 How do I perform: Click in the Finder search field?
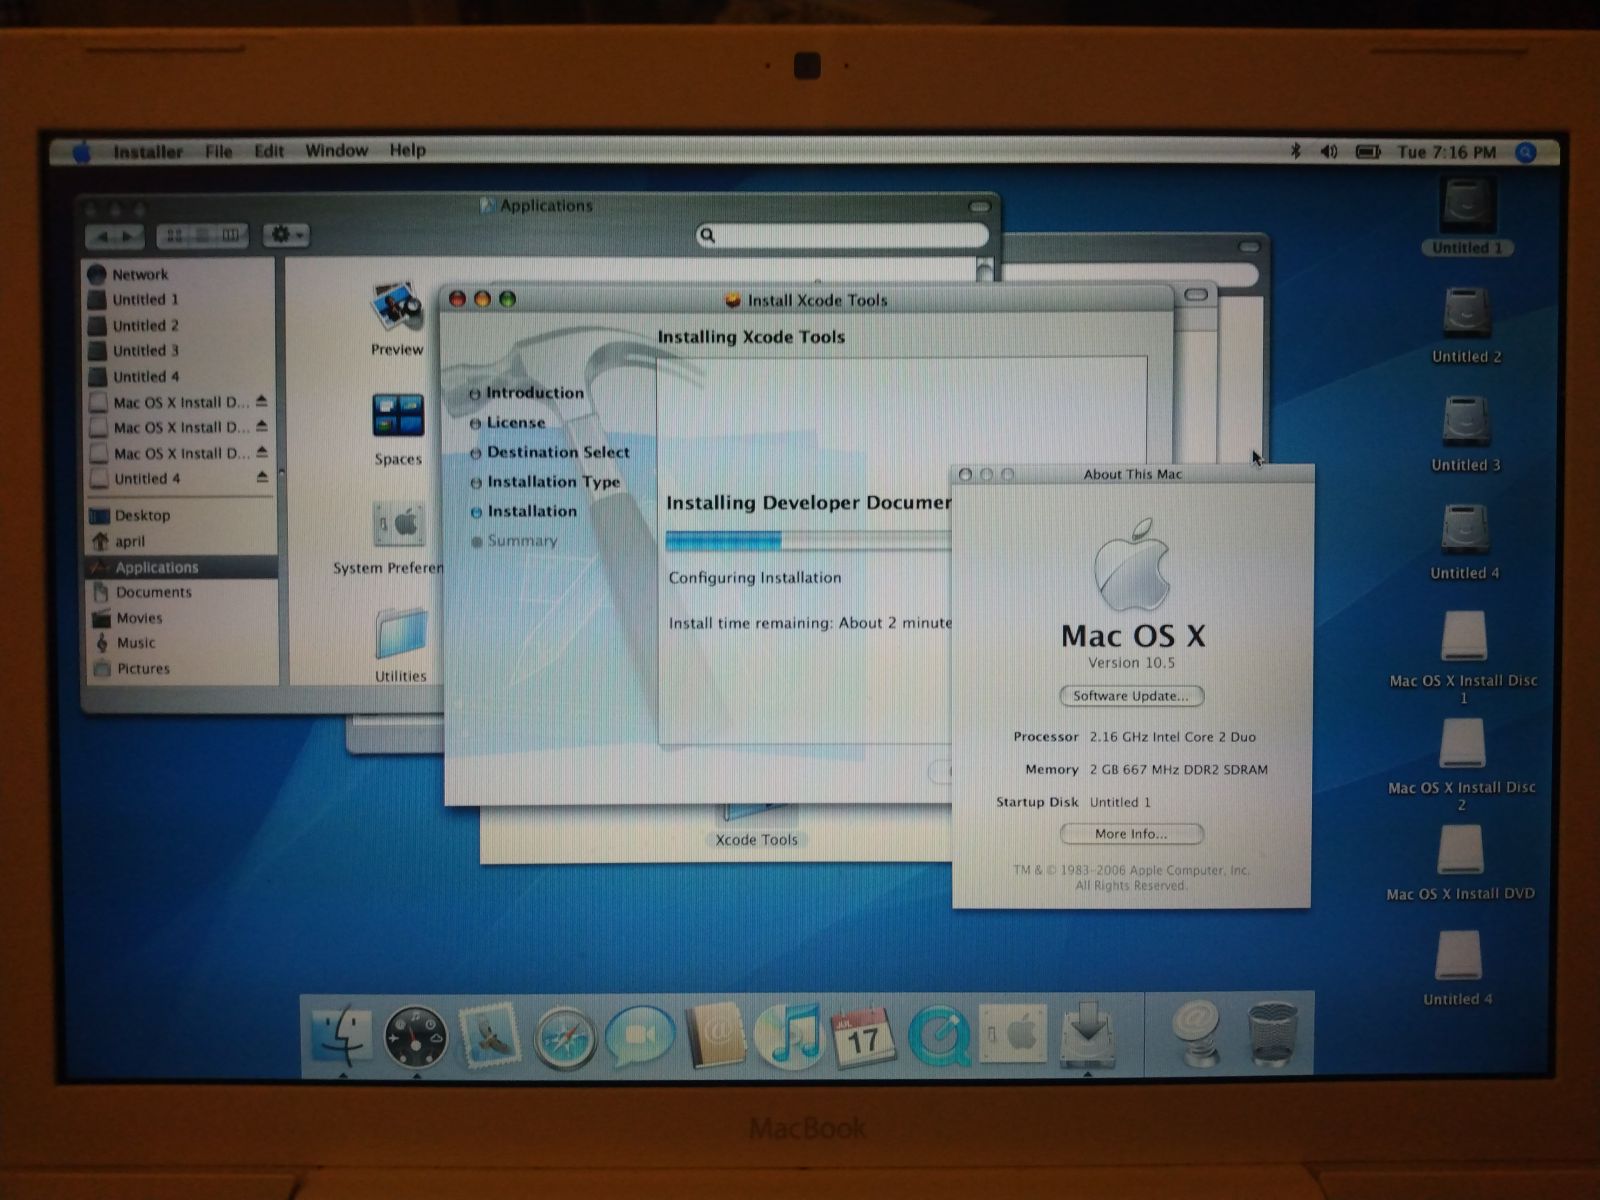click(x=842, y=235)
